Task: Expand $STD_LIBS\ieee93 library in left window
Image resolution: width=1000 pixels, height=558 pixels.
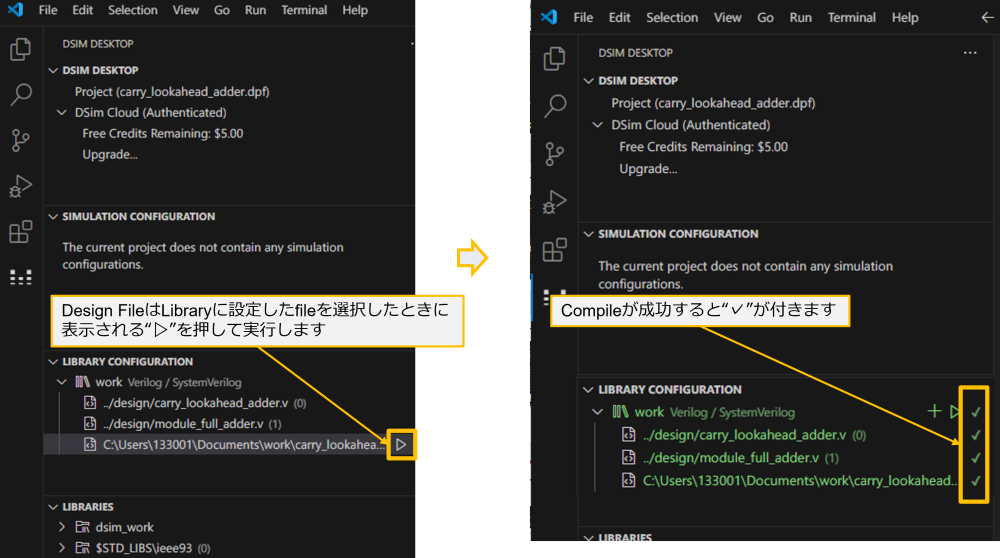Action: click(x=62, y=548)
